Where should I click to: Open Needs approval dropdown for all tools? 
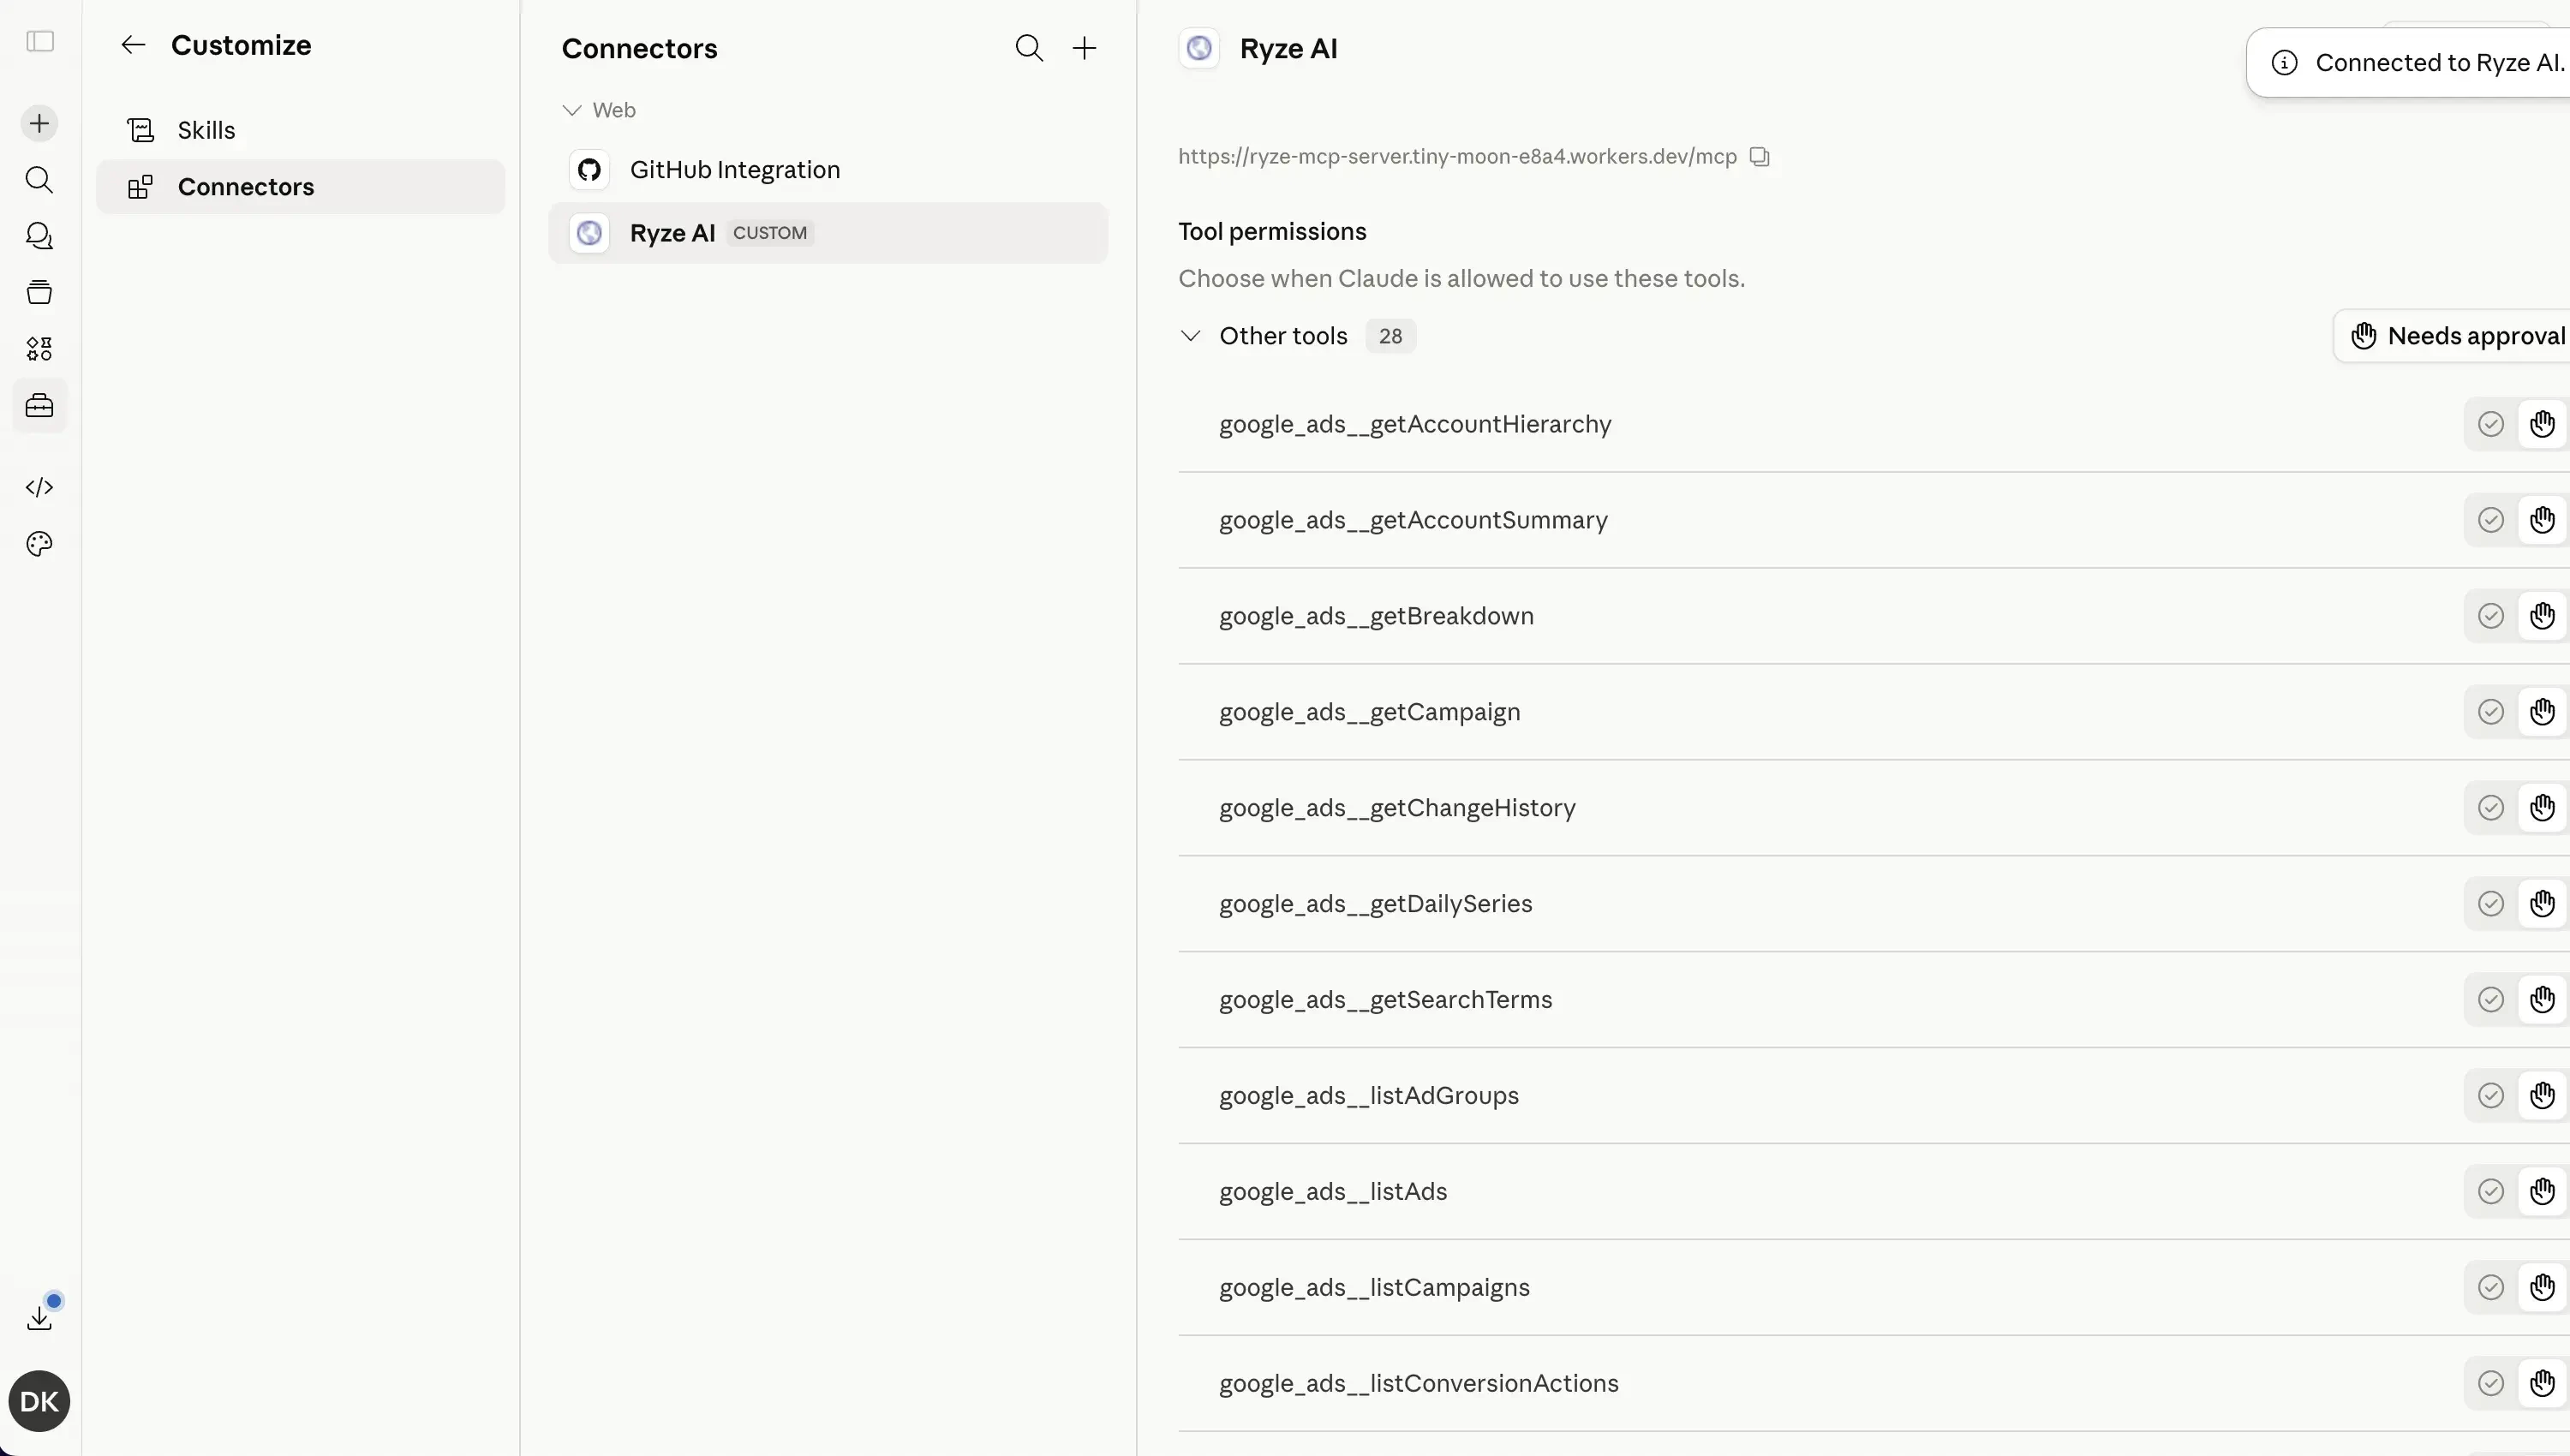2452,336
